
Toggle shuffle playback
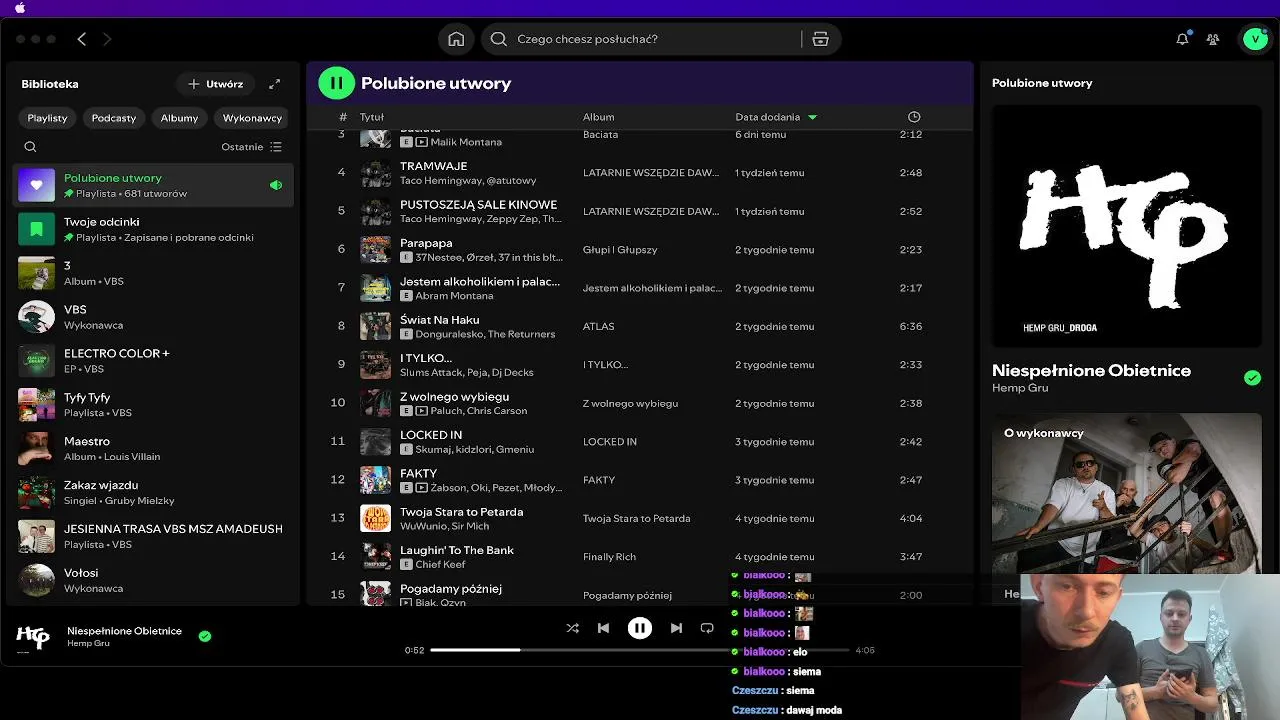pyautogui.click(x=572, y=628)
